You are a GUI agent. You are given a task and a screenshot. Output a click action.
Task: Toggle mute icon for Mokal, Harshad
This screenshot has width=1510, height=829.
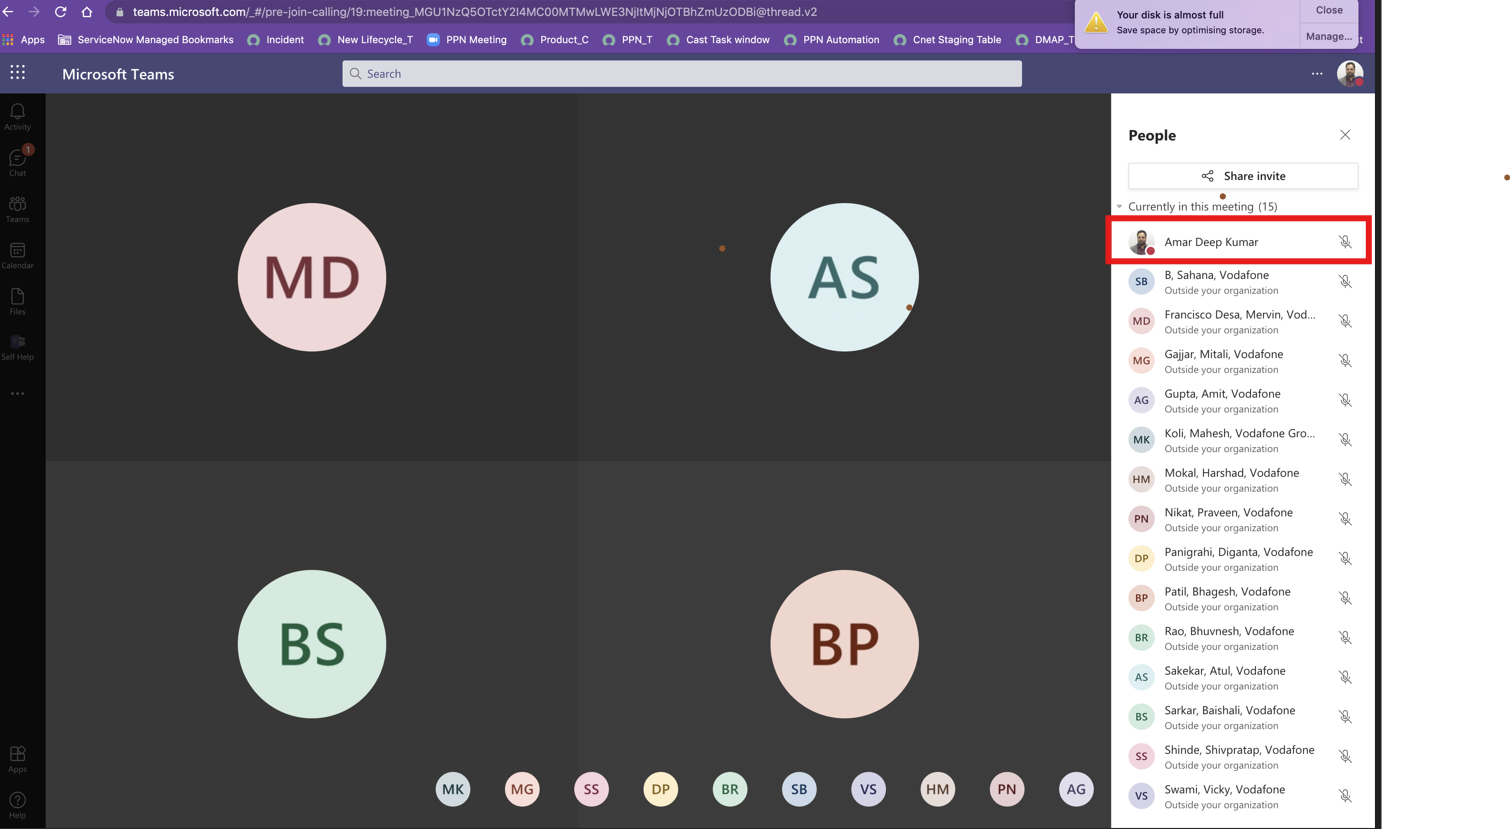(x=1345, y=479)
